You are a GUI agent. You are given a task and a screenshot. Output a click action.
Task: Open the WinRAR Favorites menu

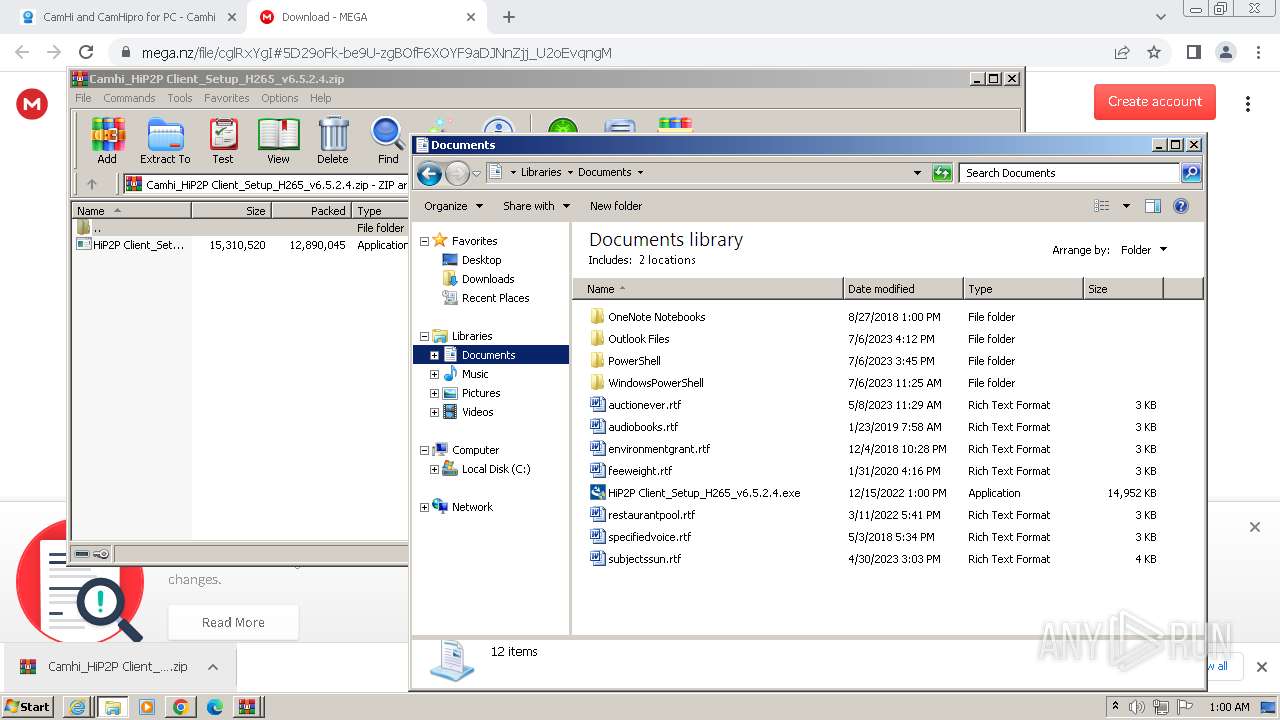point(227,98)
